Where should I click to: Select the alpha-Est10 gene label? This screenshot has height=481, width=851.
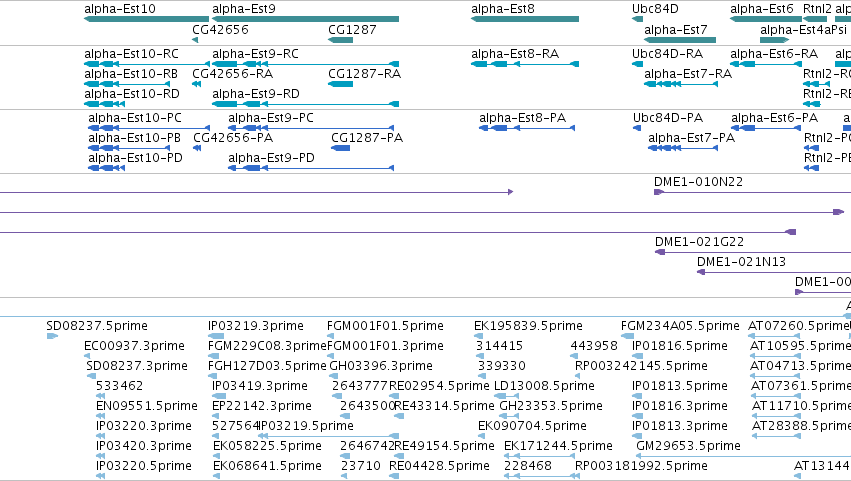(119, 9)
